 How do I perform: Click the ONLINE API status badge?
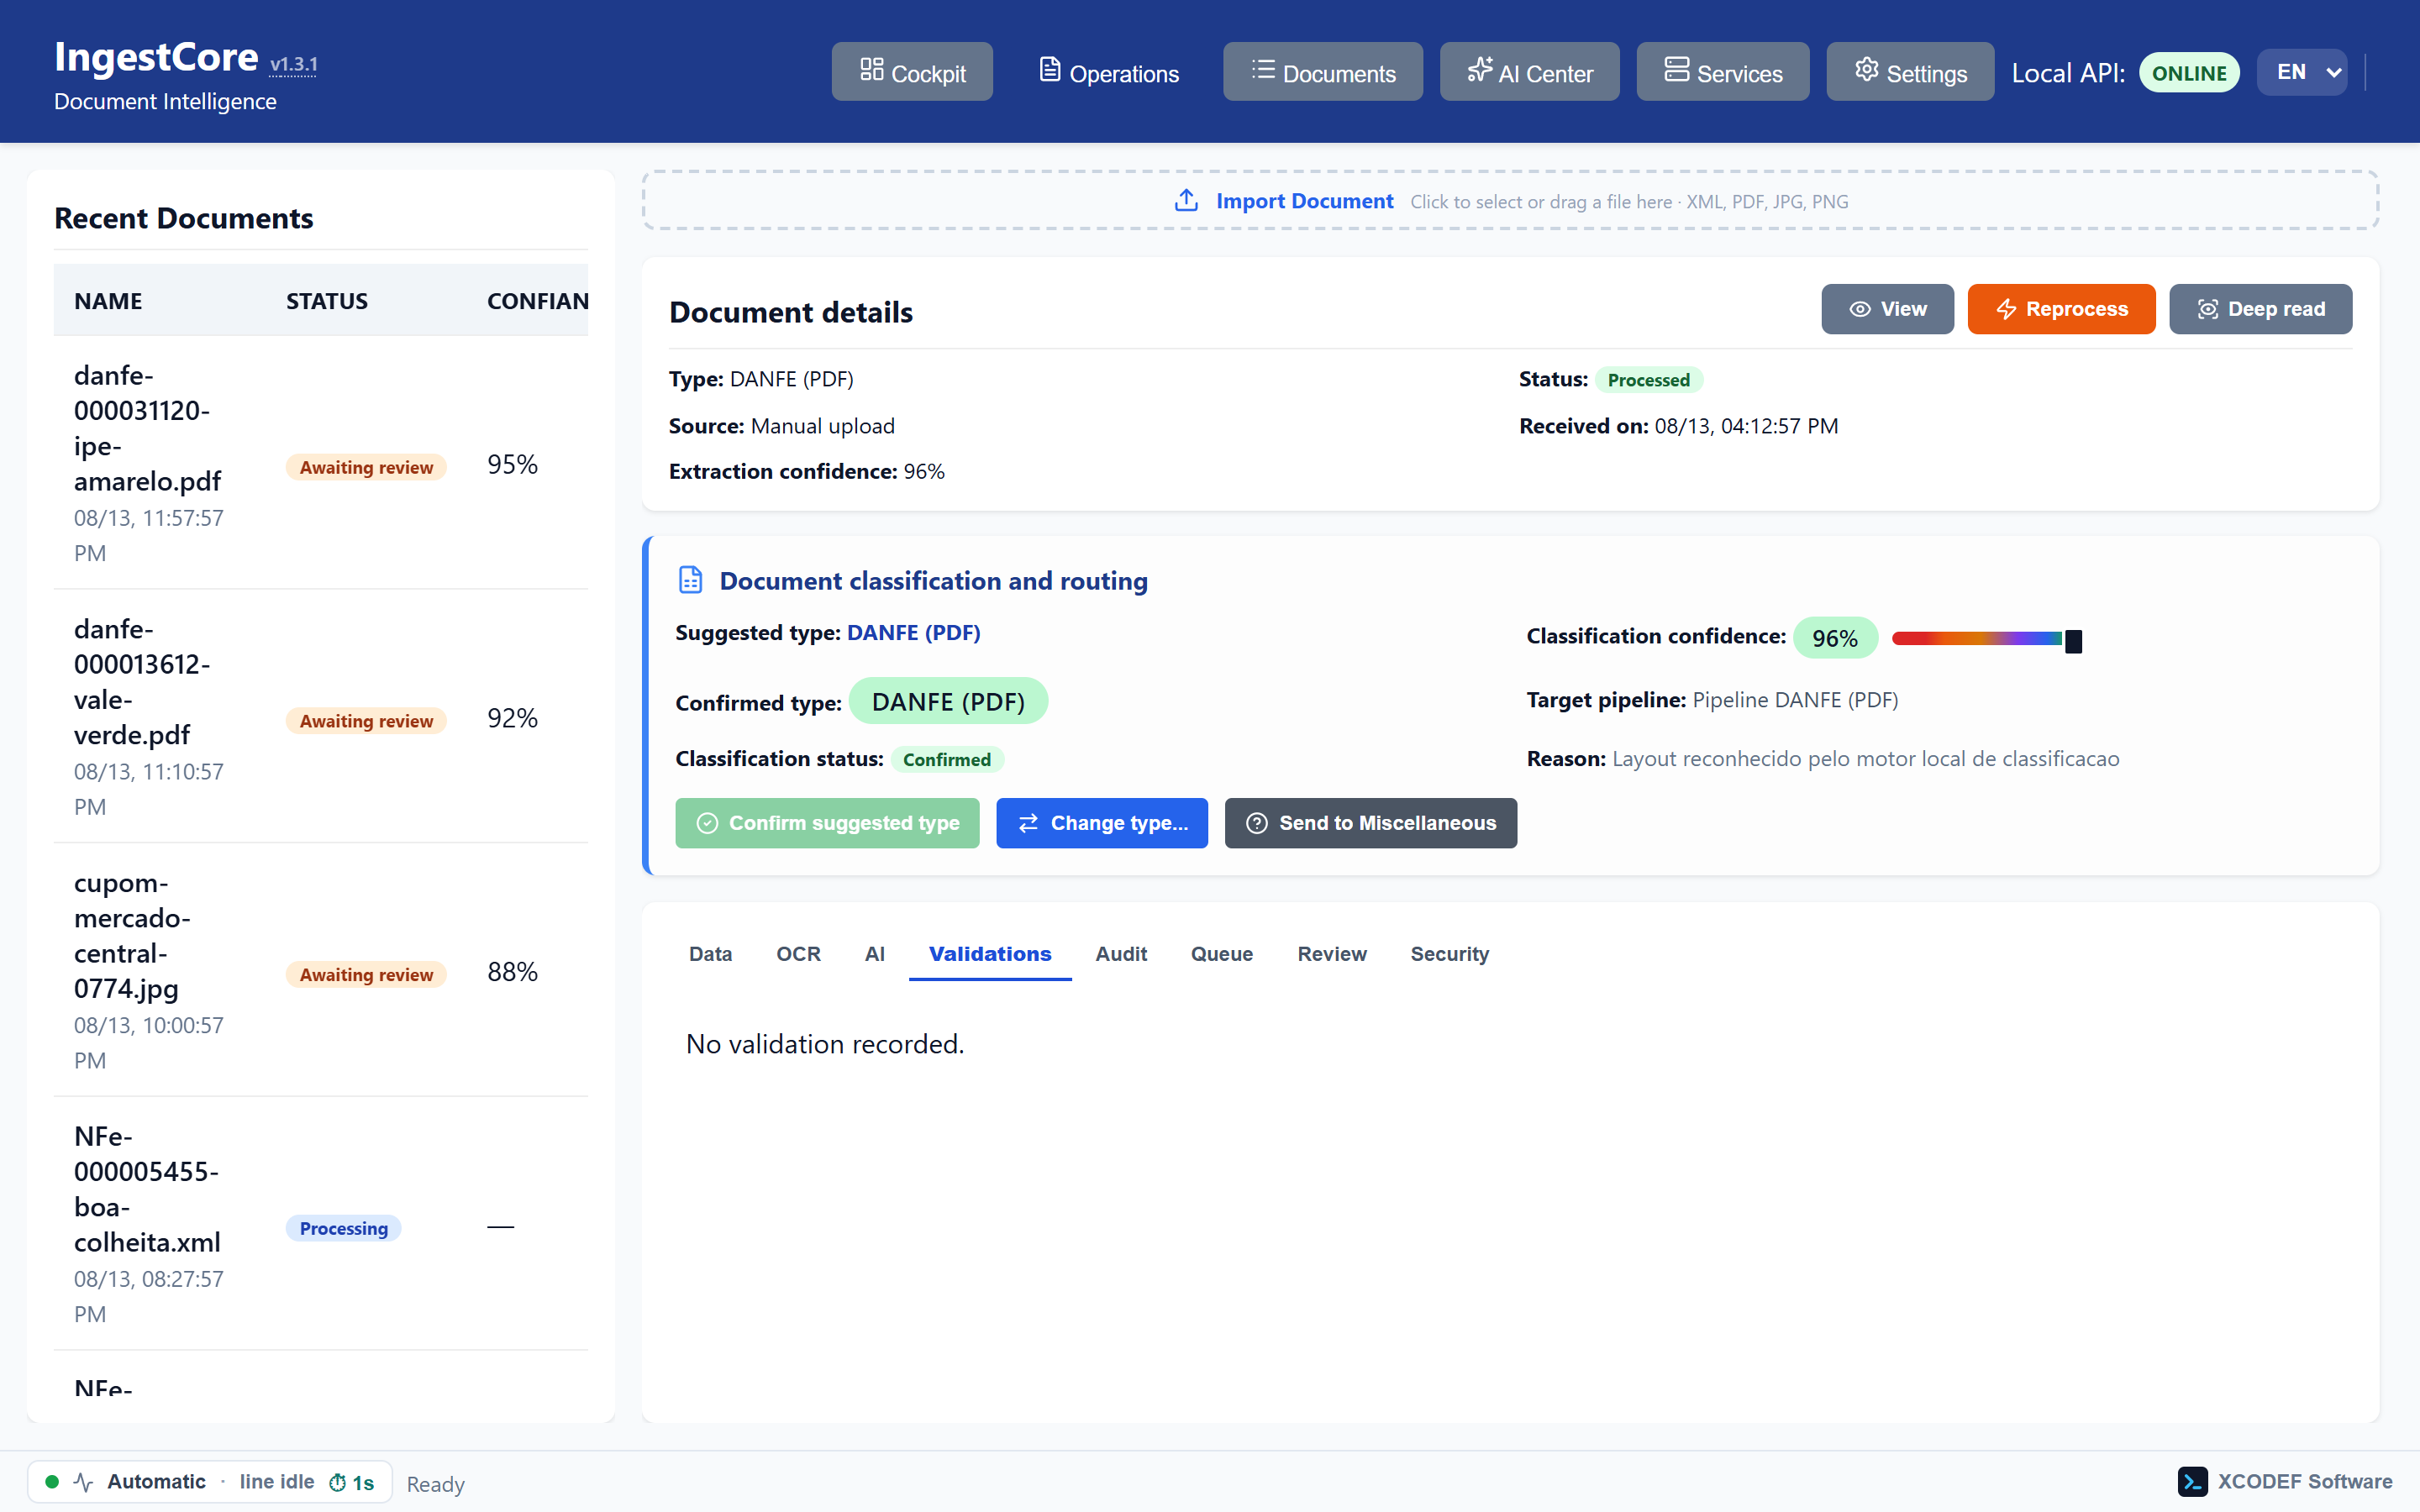coord(2188,73)
